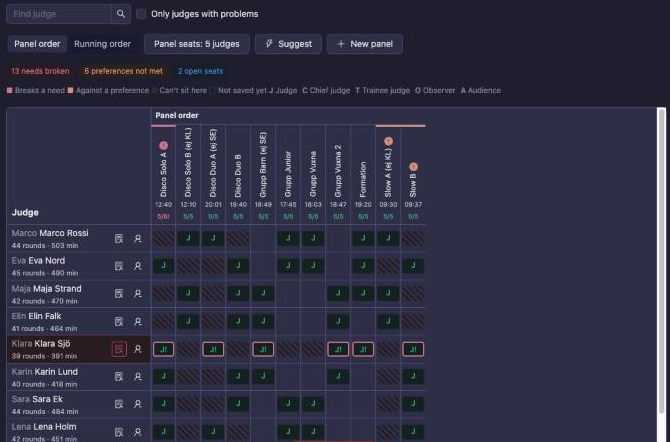
Task: Select the Grupp Junior column header
Action: point(288,174)
